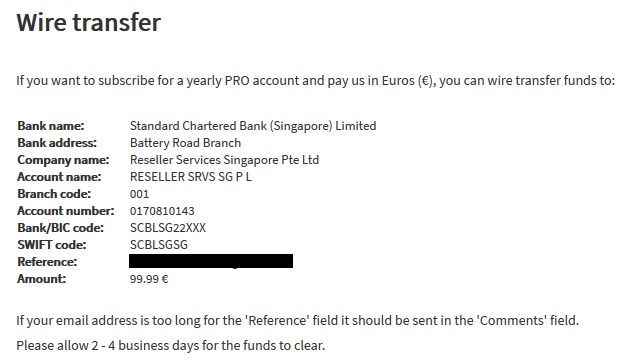
Task: Select Standard Chartered Bank (Singapore) Limited text
Action: pos(253,126)
